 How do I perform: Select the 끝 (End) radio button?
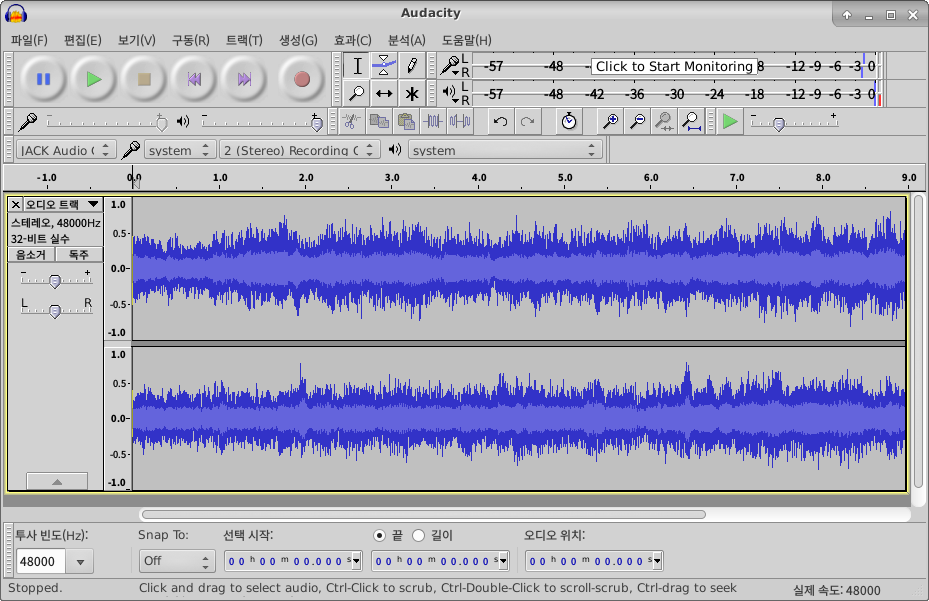coord(379,535)
